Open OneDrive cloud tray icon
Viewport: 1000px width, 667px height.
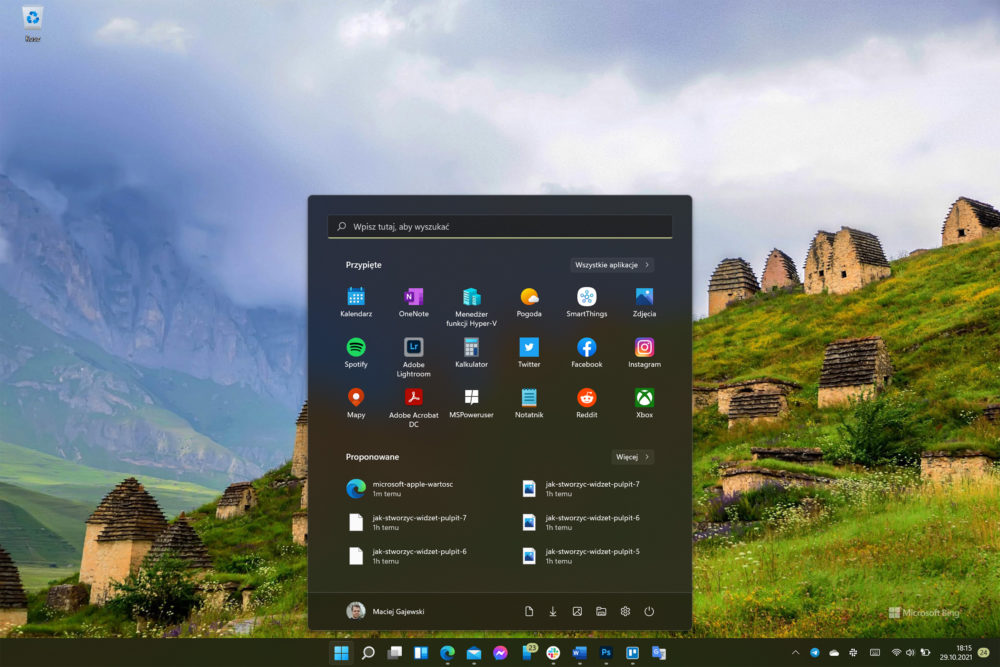834,652
